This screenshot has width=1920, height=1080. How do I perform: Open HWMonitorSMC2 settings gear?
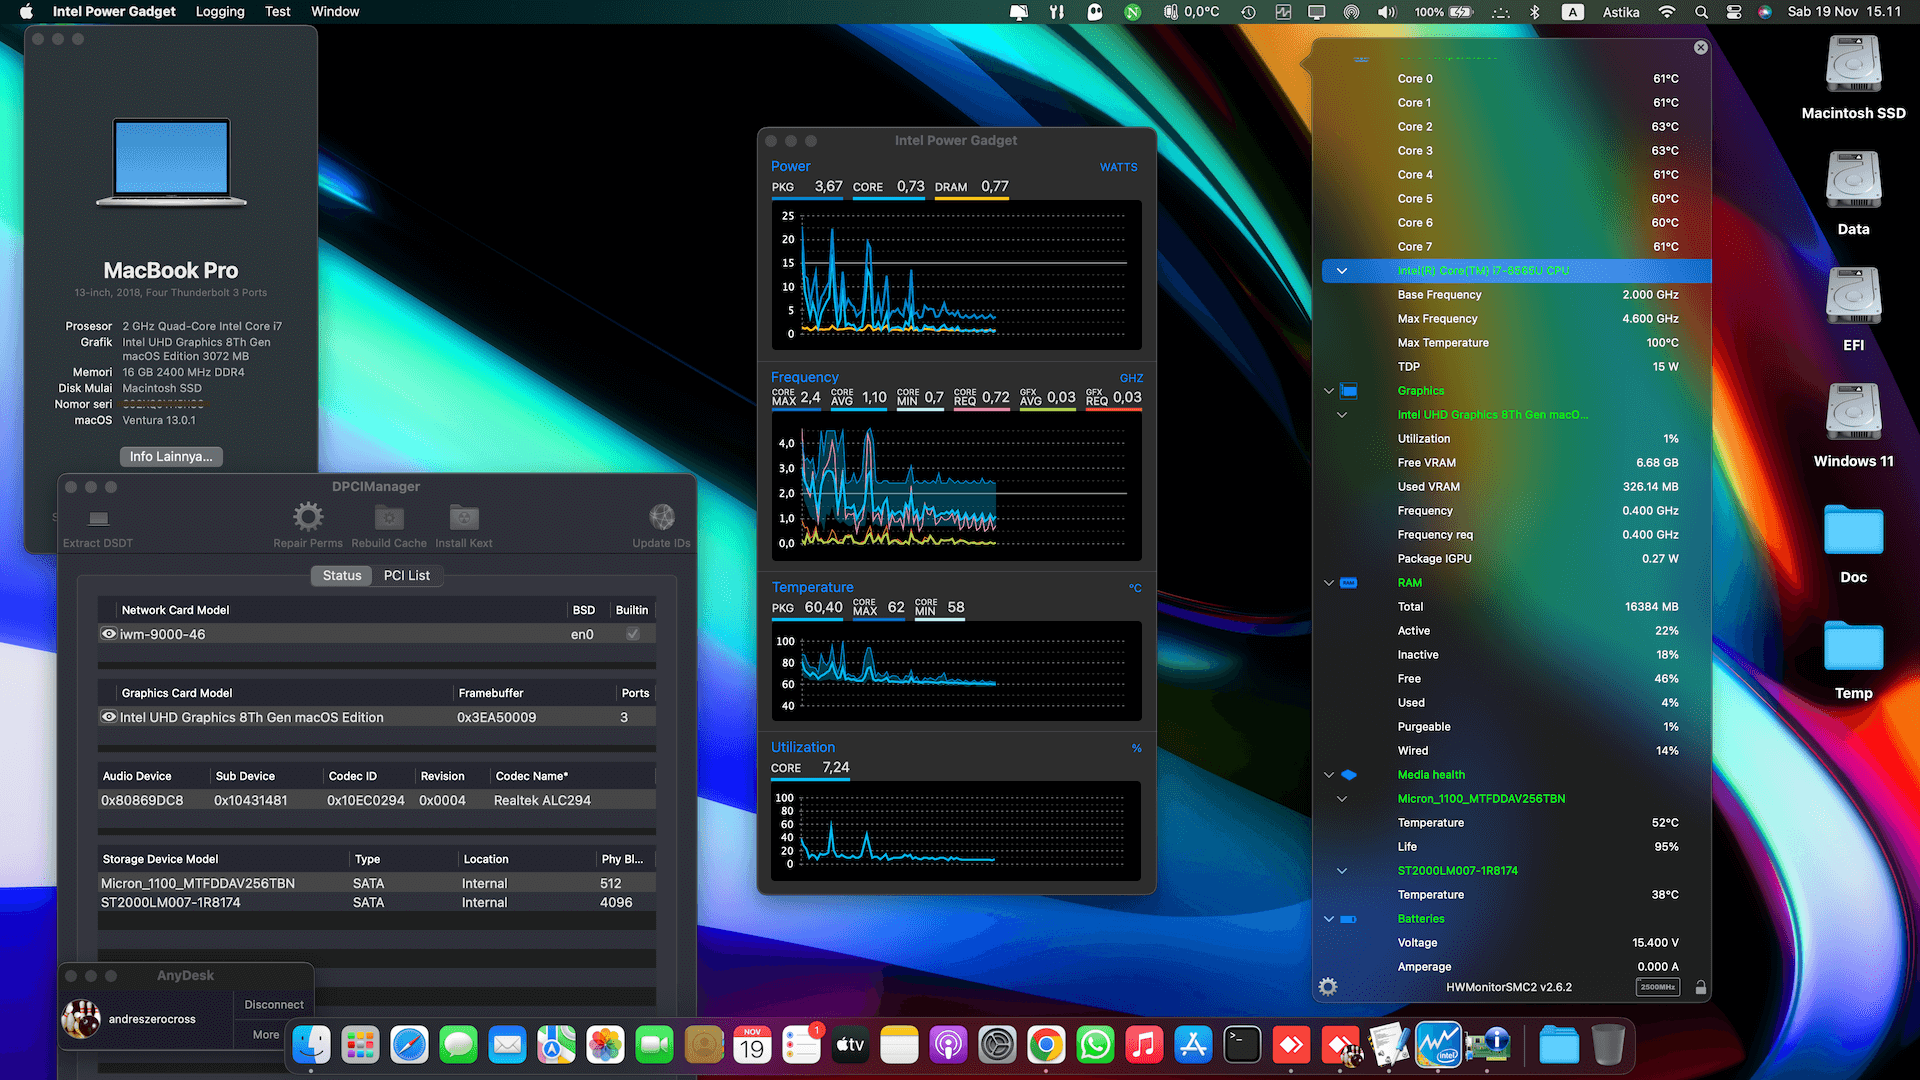tap(1328, 987)
